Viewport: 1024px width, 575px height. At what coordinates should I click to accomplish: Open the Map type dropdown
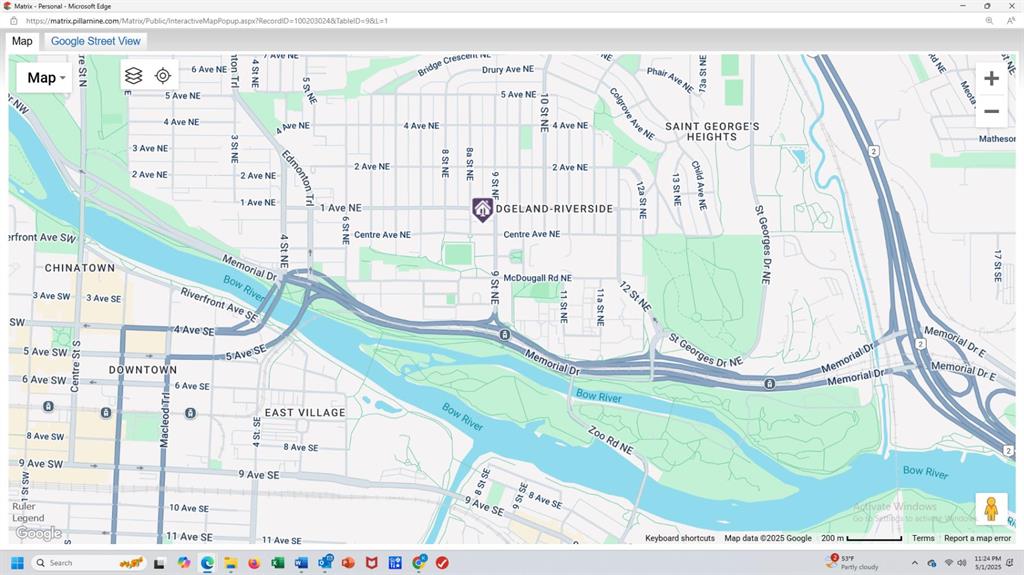point(45,78)
